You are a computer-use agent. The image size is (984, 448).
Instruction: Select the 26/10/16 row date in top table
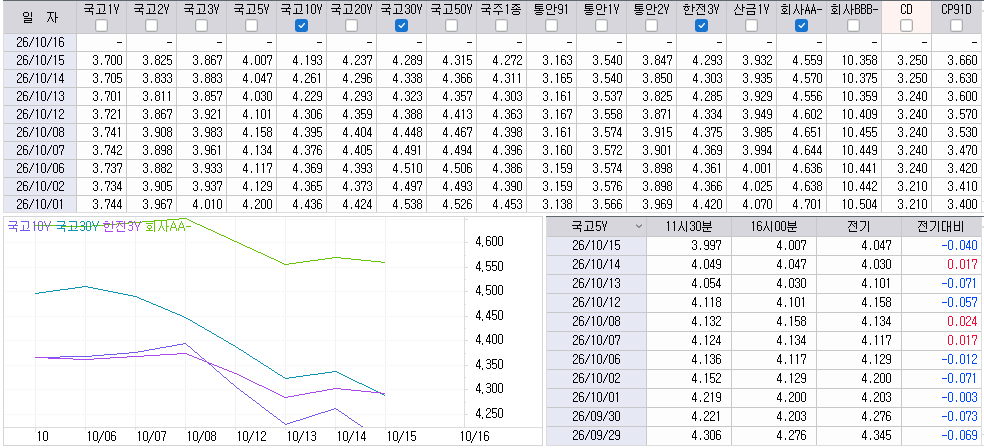coord(39,43)
